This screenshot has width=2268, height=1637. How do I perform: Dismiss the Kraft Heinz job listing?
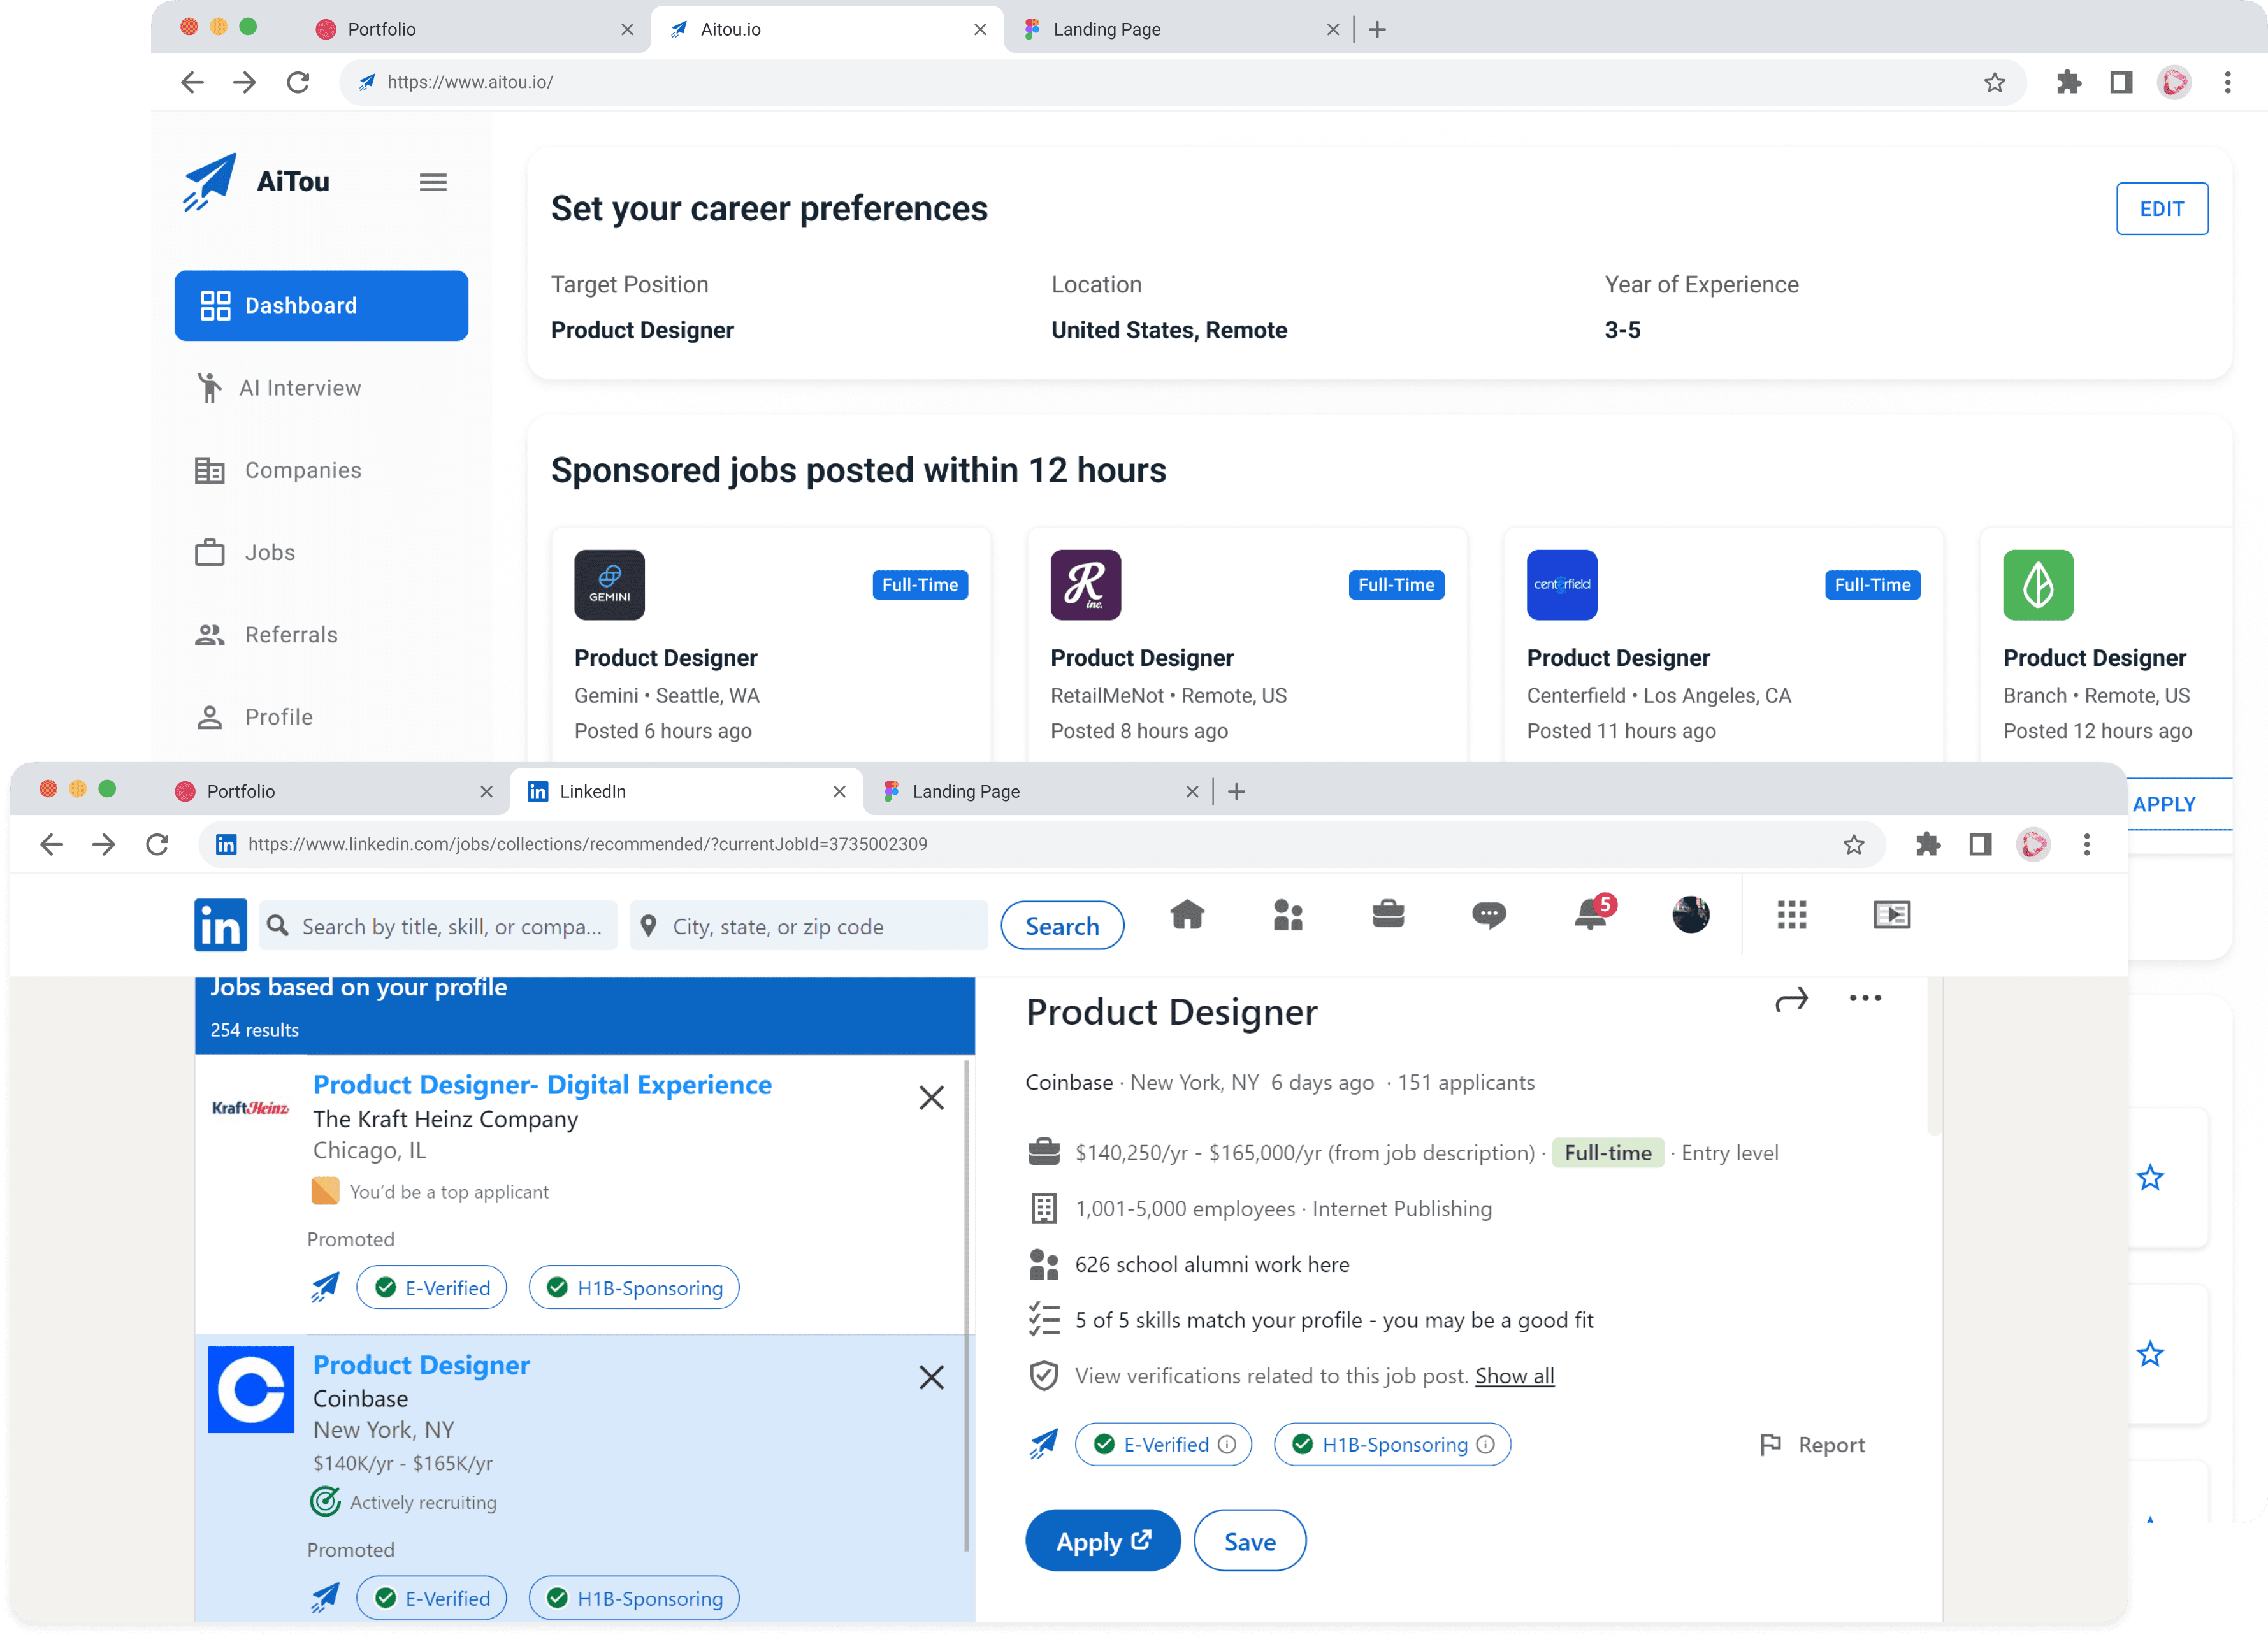(x=931, y=1097)
